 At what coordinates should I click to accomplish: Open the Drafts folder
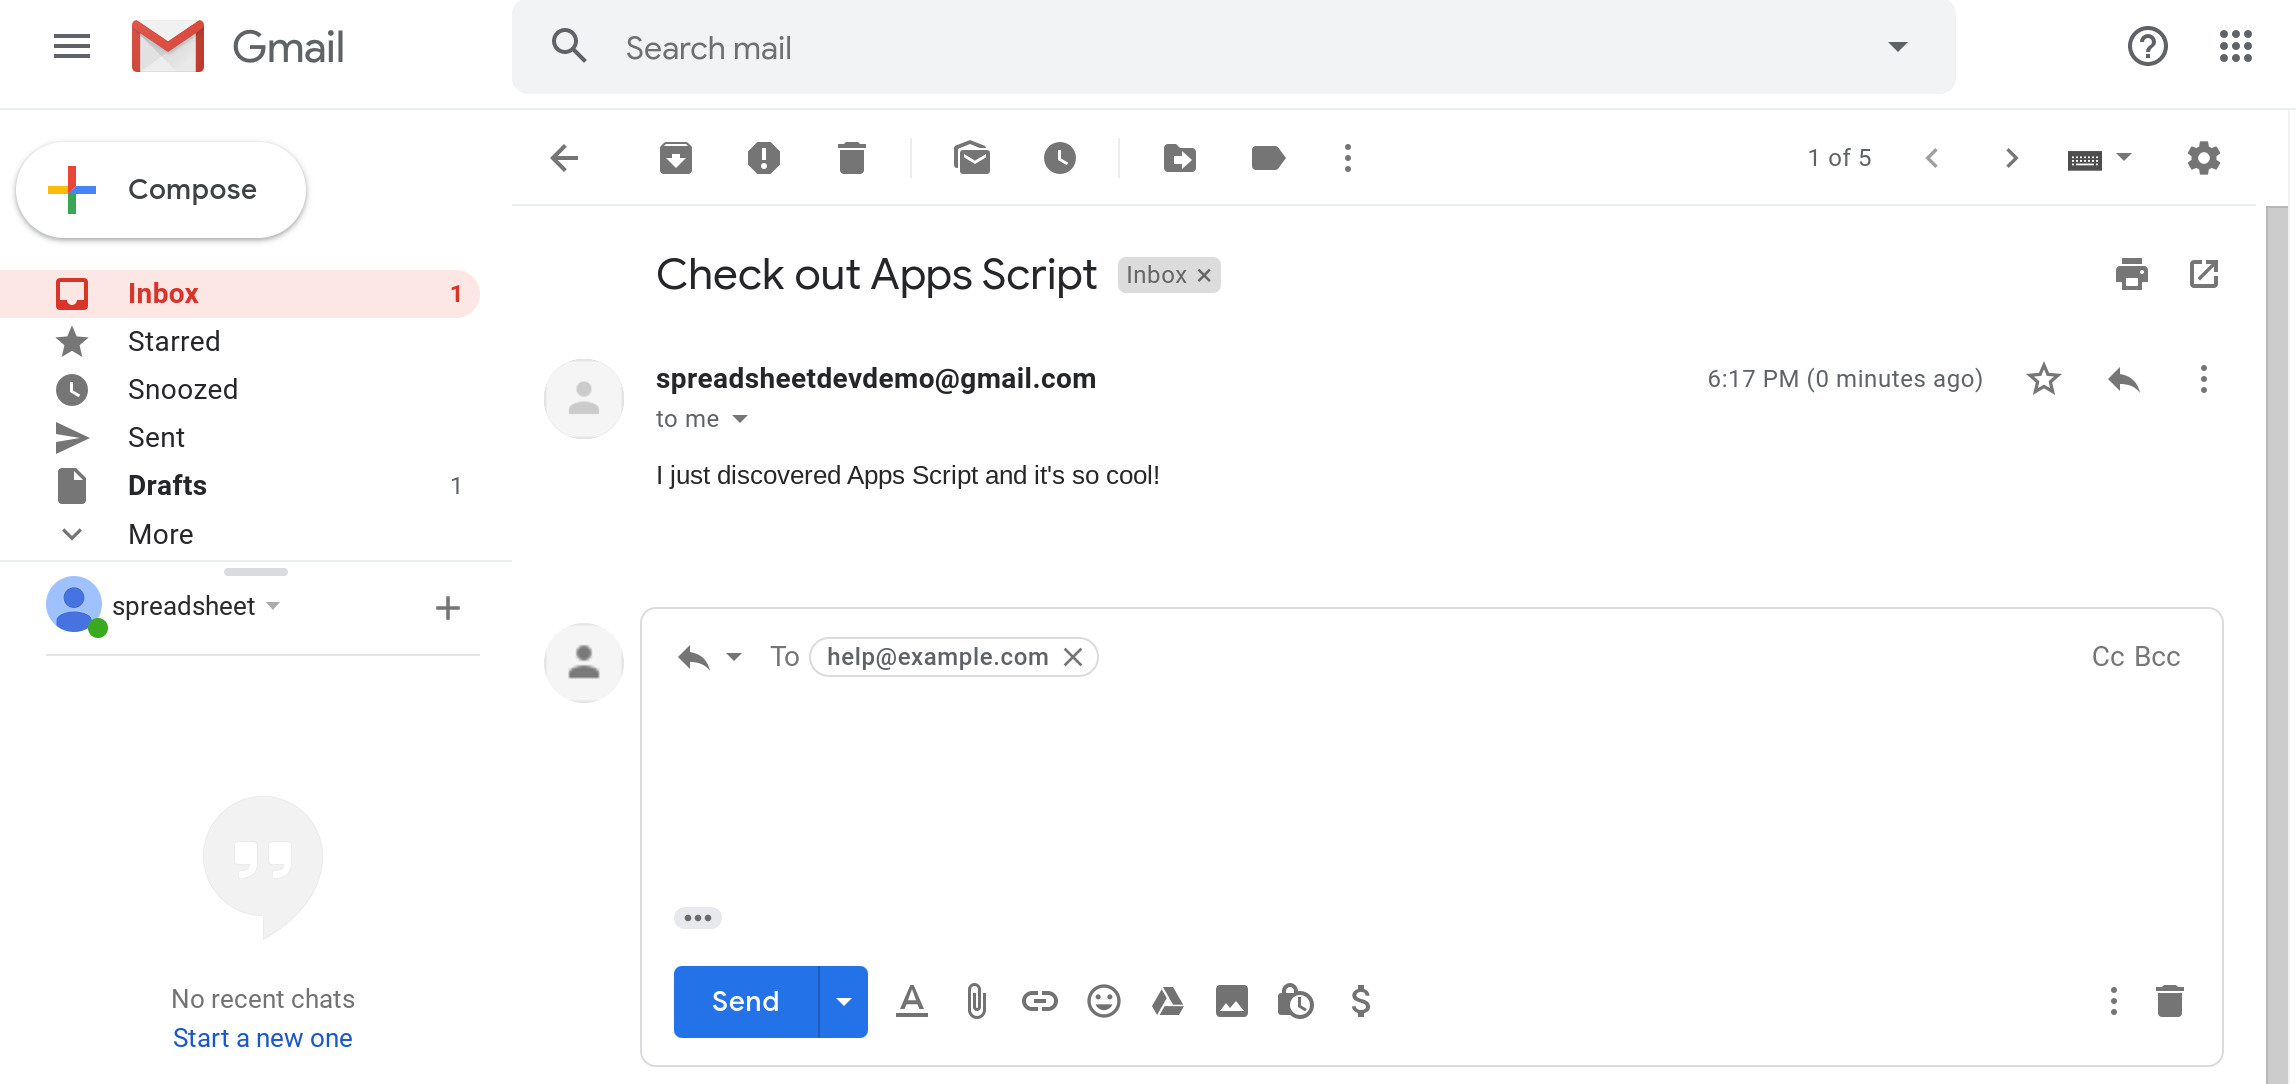click(240, 486)
